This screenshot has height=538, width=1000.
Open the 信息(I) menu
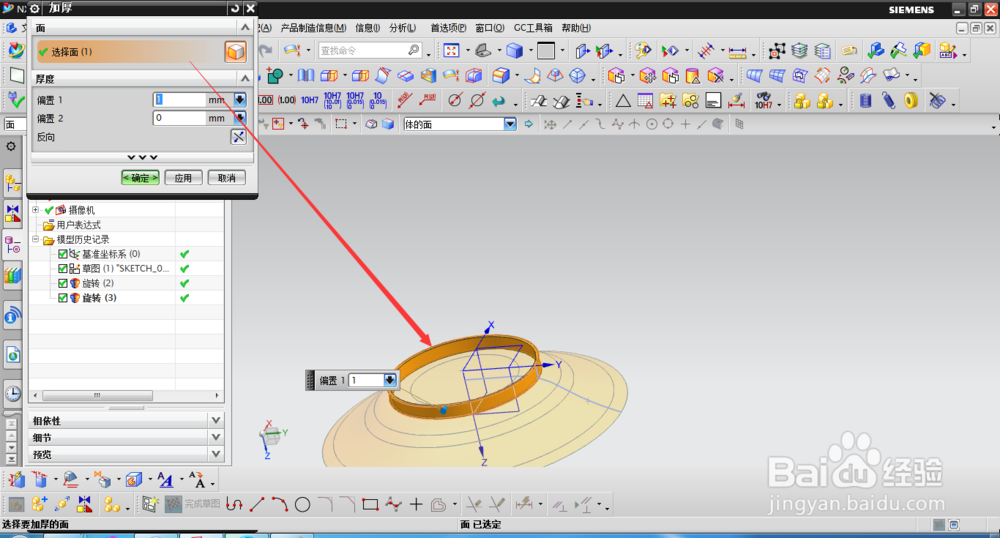click(367, 27)
